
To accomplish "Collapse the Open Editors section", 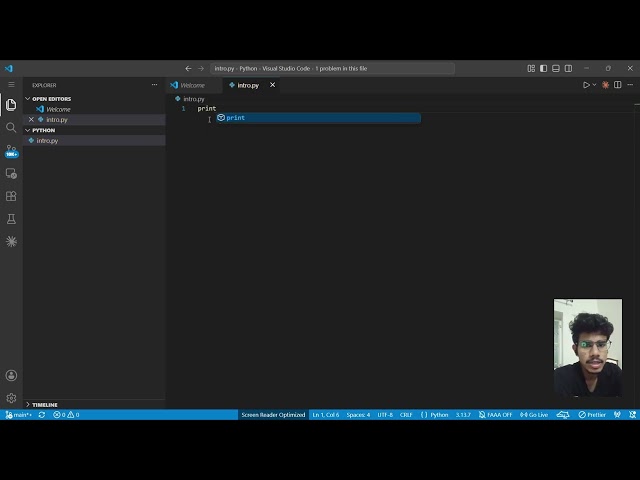I will (51, 99).
